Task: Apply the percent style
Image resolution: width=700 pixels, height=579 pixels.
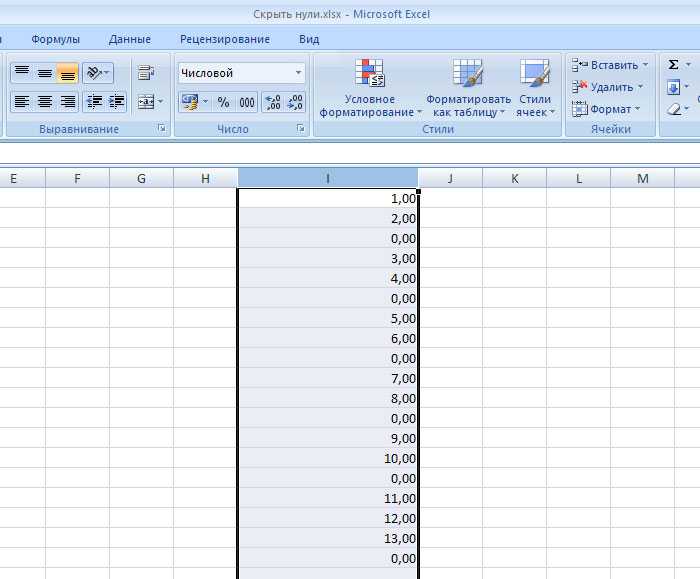Action: (223, 102)
